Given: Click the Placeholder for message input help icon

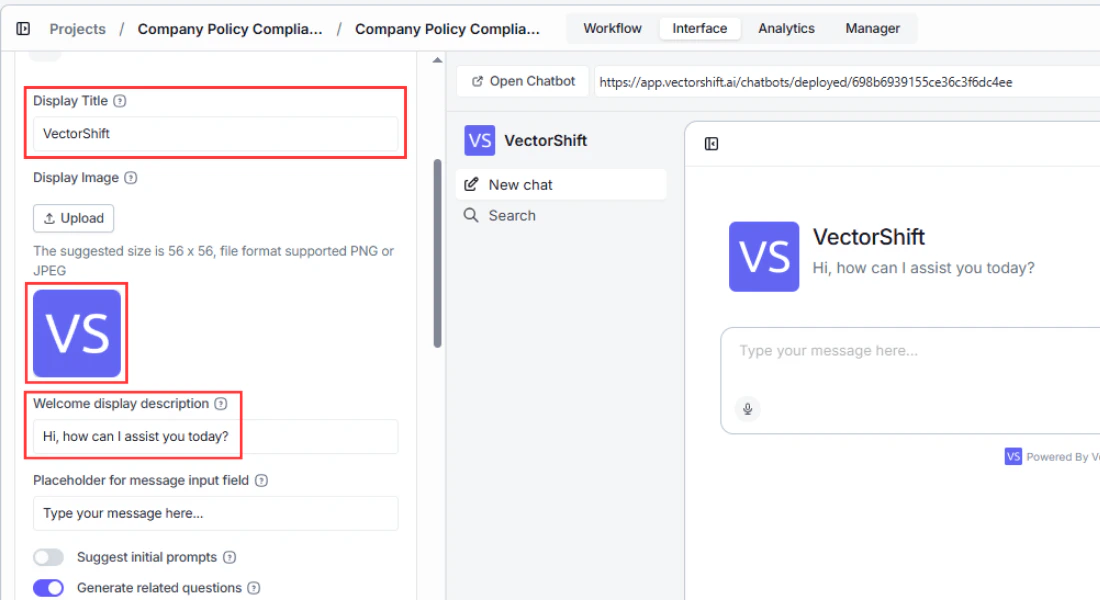Looking at the screenshot, I should point(262,481).
